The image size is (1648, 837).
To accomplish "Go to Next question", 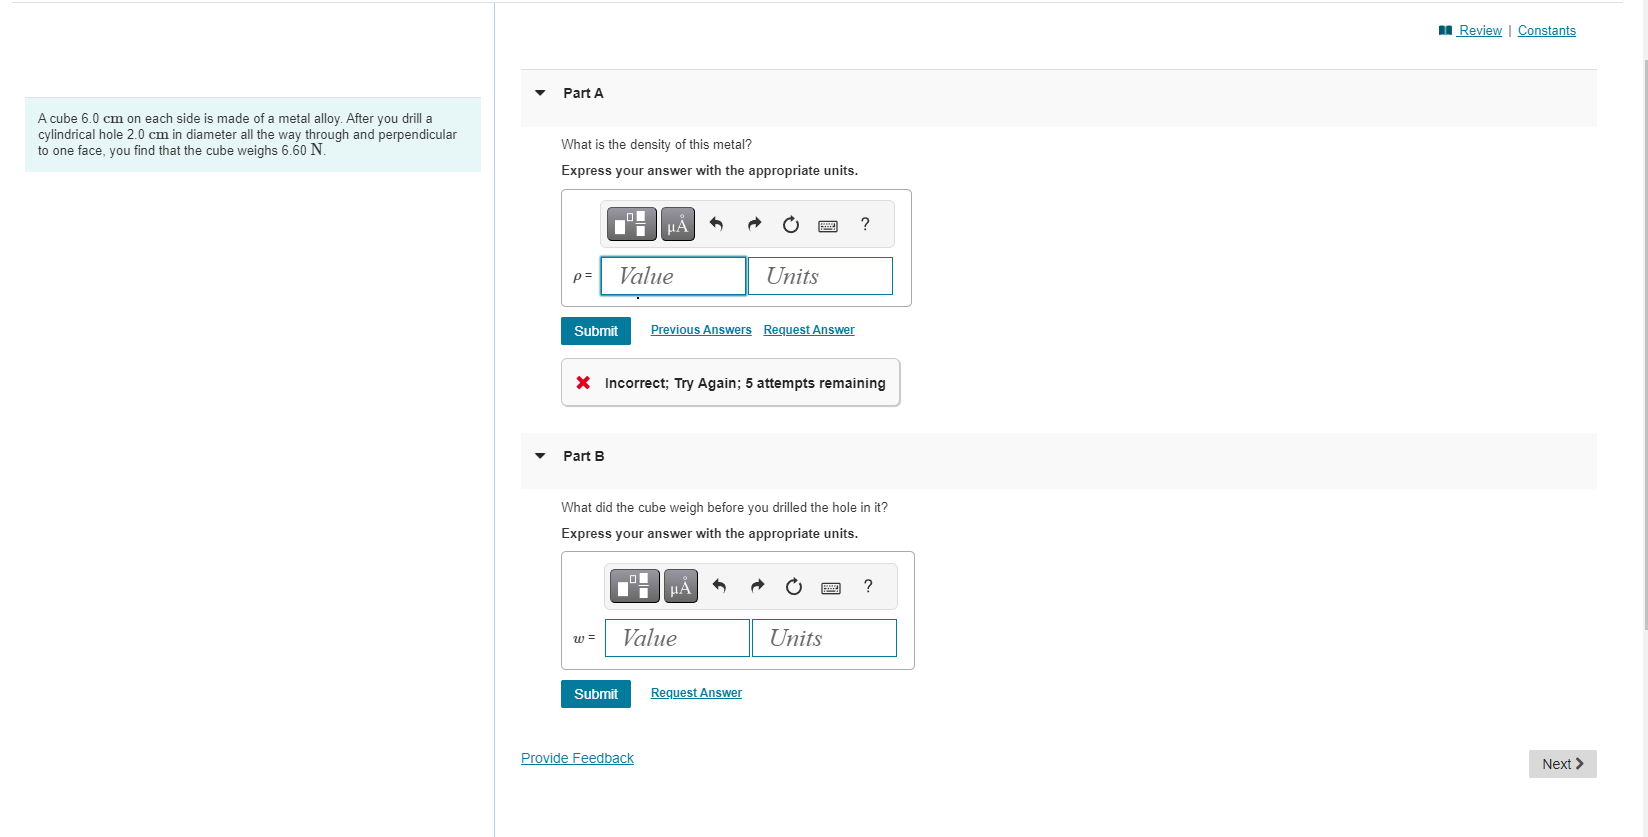I will [x=1563, y=764].
